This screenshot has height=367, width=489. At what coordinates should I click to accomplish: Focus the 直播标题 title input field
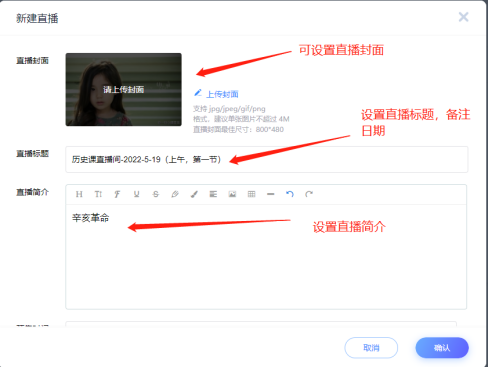(267, 159)
